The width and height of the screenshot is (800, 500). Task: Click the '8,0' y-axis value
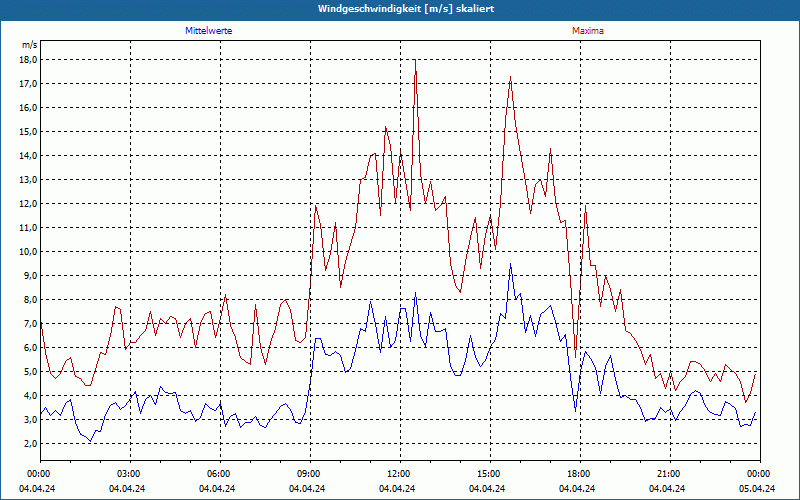click(x=31, y=299)
